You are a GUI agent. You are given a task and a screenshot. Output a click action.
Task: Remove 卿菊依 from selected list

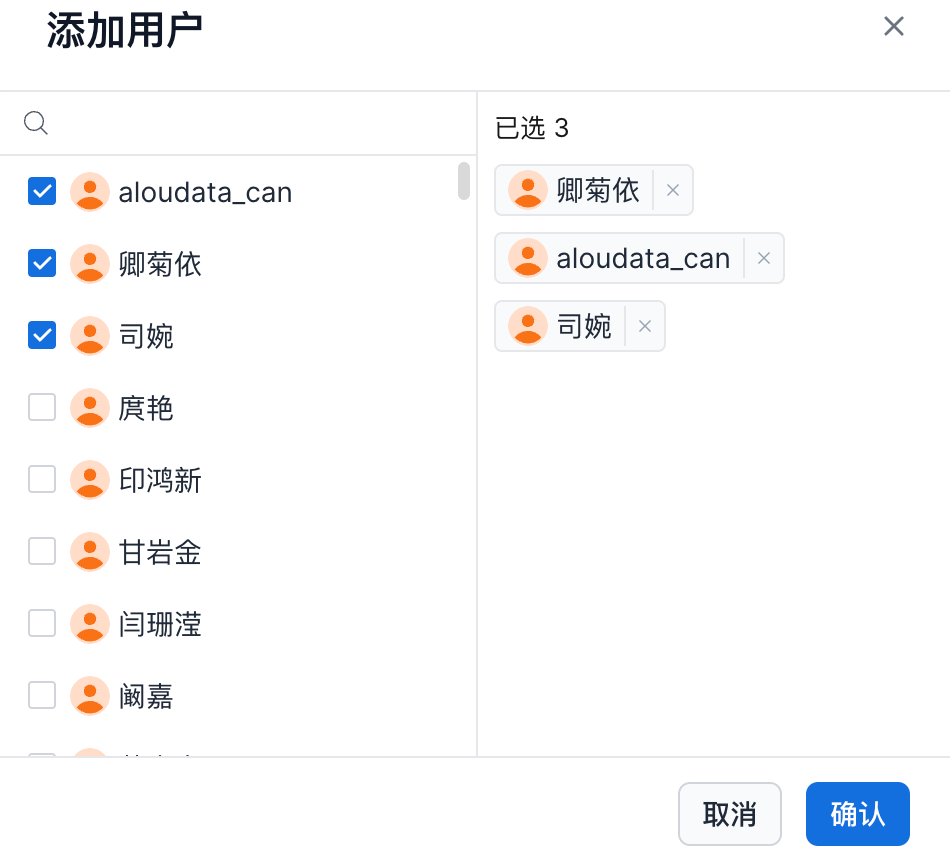(x=673, y=190)
